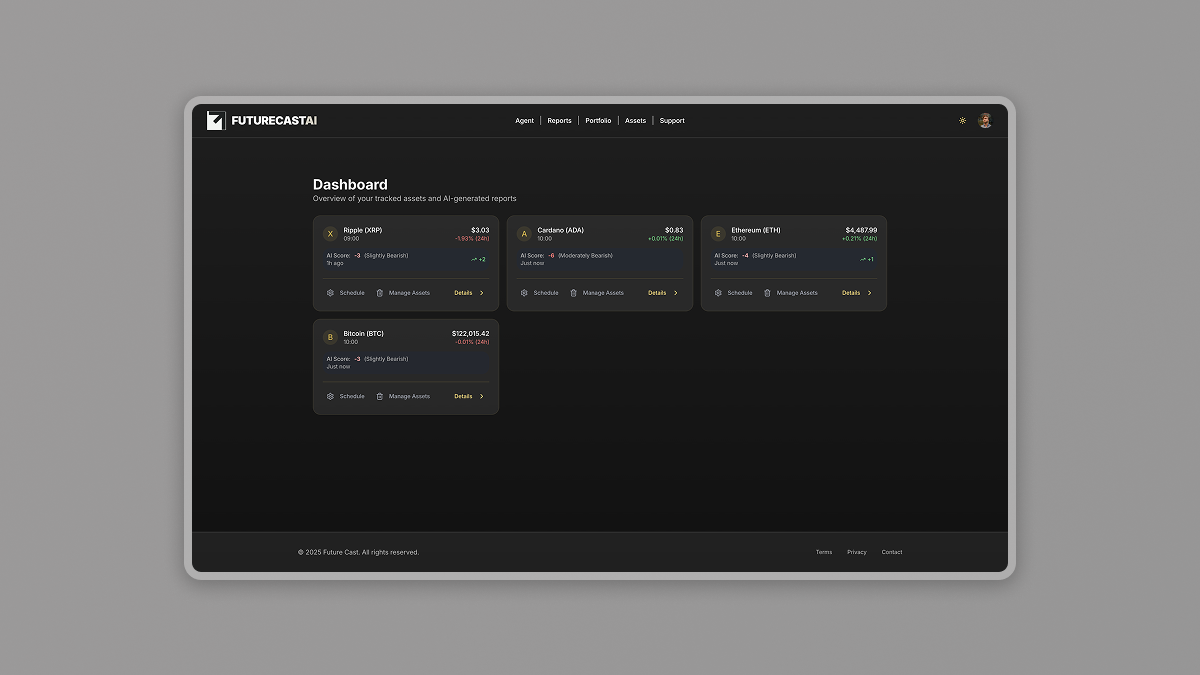Click the trash icon on Bitcoin card

[x=380, y=396]
